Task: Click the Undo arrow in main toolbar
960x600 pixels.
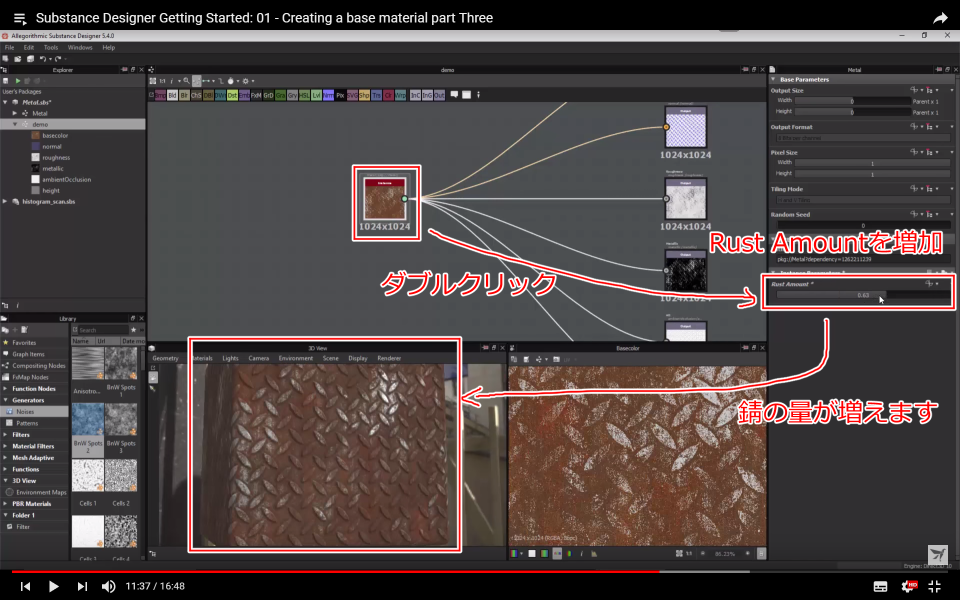Action: (42, 59)
